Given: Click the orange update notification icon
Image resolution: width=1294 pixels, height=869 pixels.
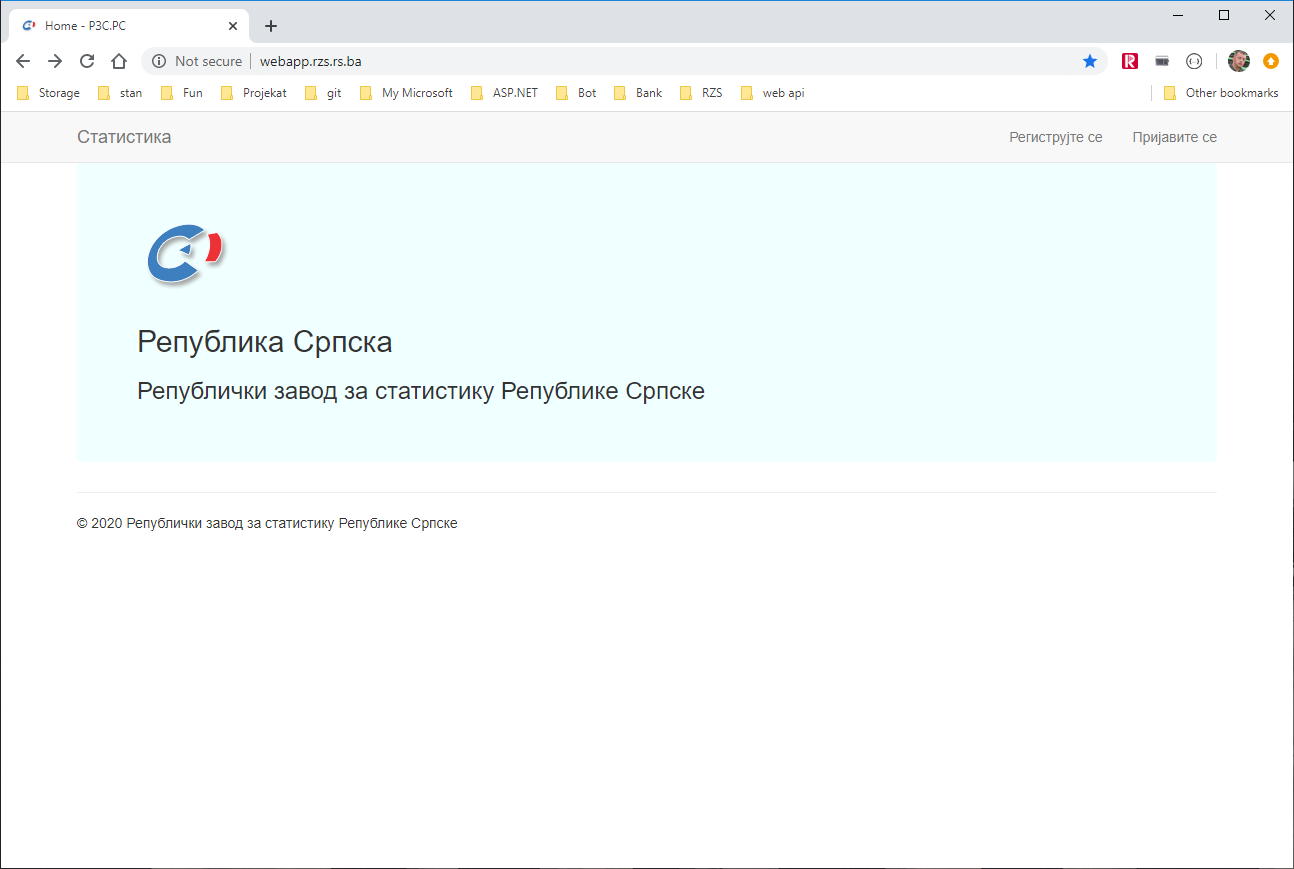Looking at the screenshot, I should [1271, 61].
